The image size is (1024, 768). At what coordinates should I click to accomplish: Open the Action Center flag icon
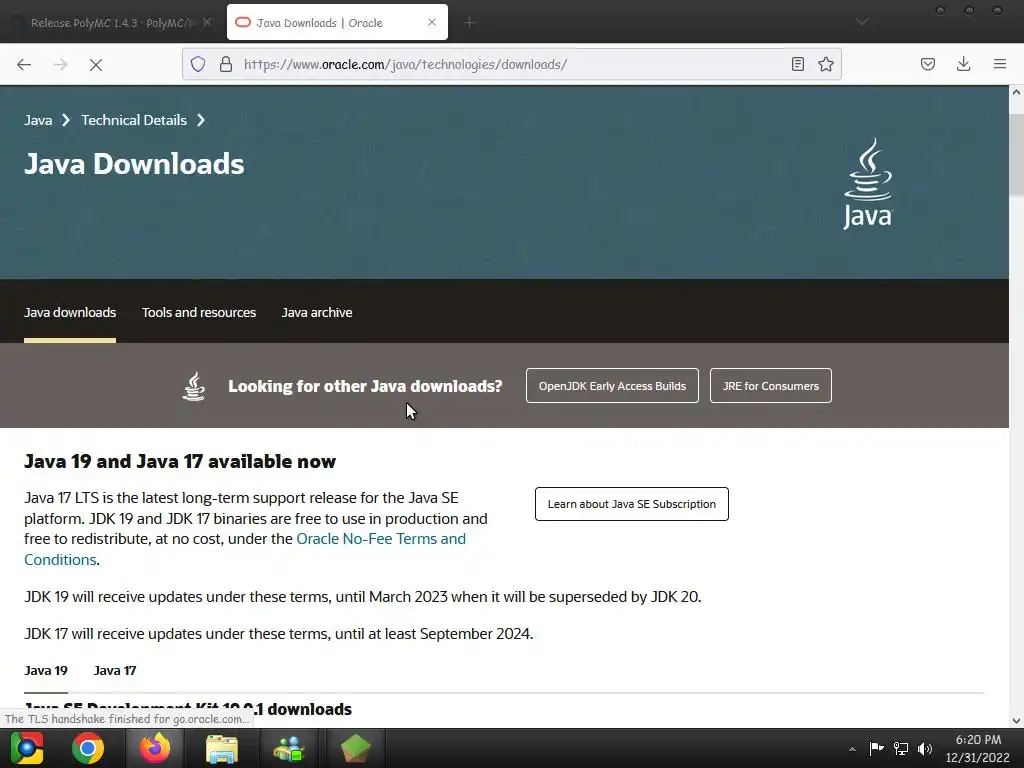876,748
